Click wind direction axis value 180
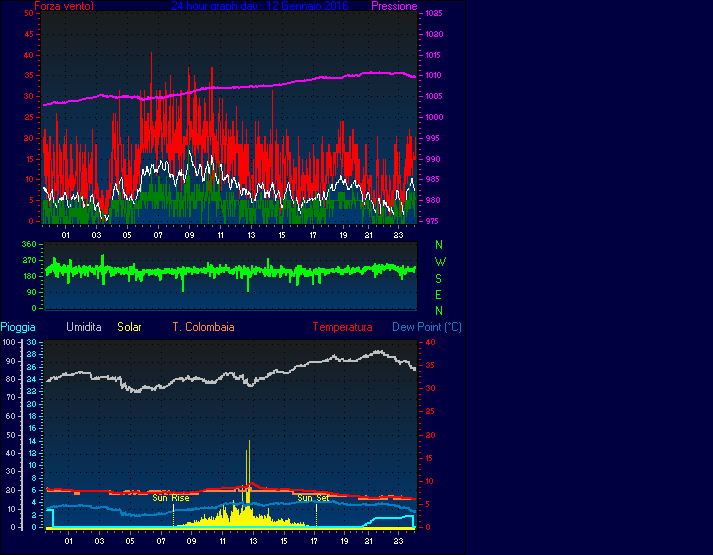This screenshot has width=713, height=555. click(29, 276)
